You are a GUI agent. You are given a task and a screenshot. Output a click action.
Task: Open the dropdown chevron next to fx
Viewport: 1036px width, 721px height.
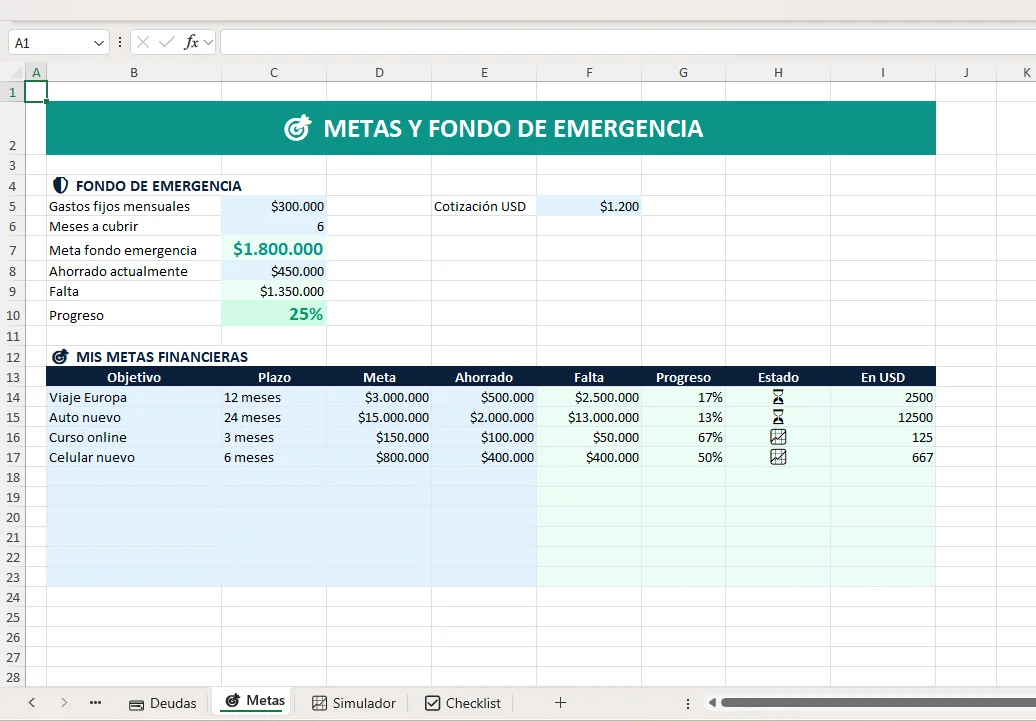[x=207, y=42]
